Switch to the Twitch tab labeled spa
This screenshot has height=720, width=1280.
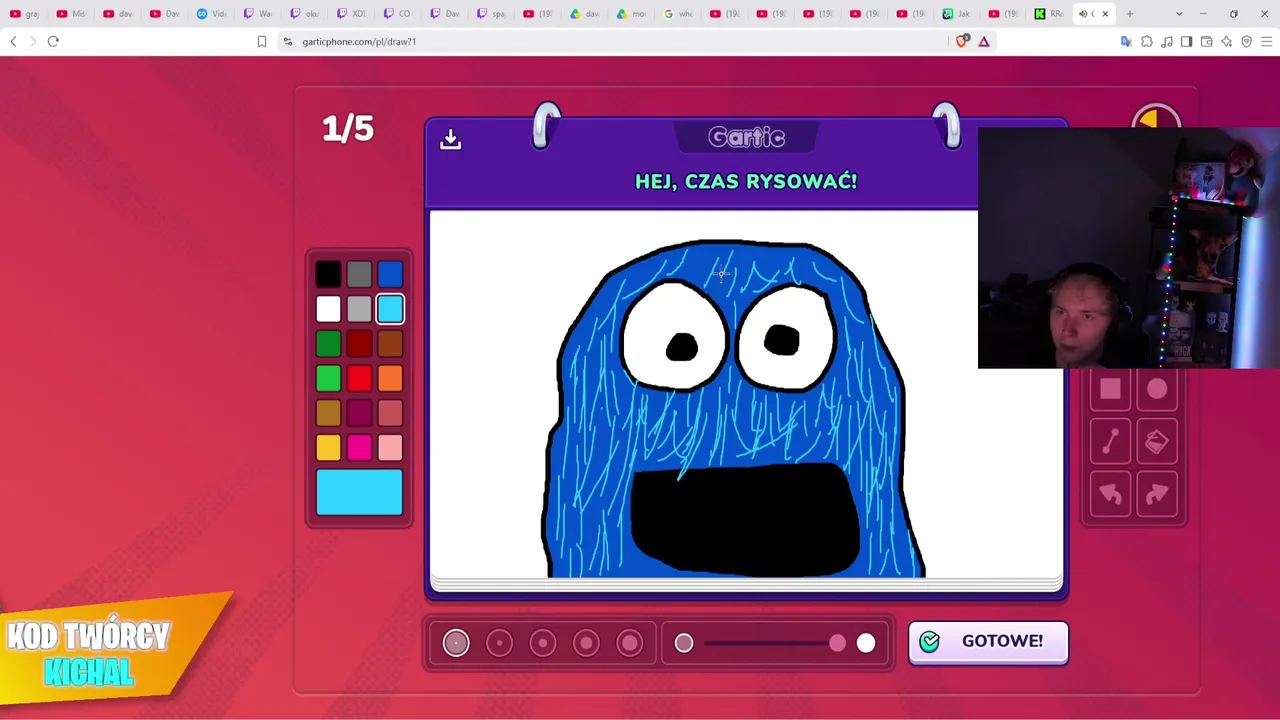(x=491, y=14)
